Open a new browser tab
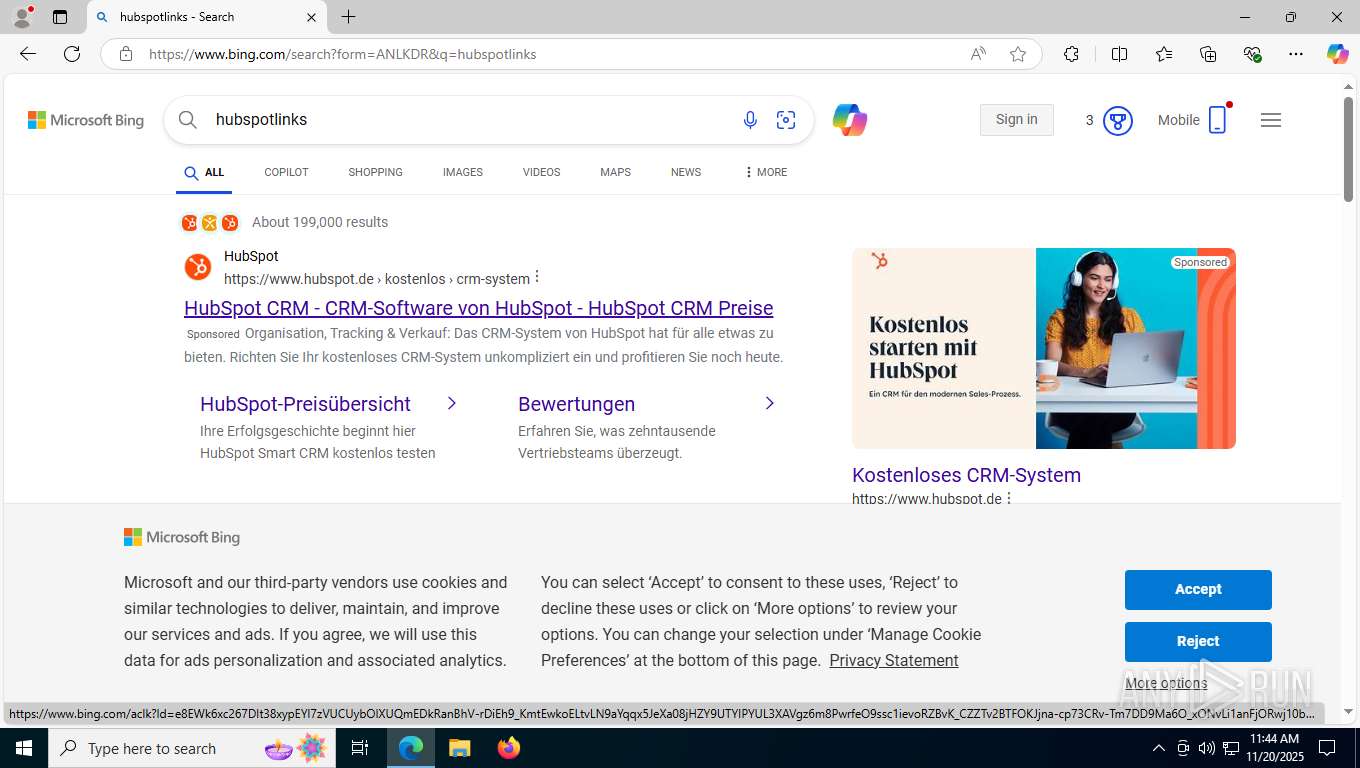 coord(348,17)
